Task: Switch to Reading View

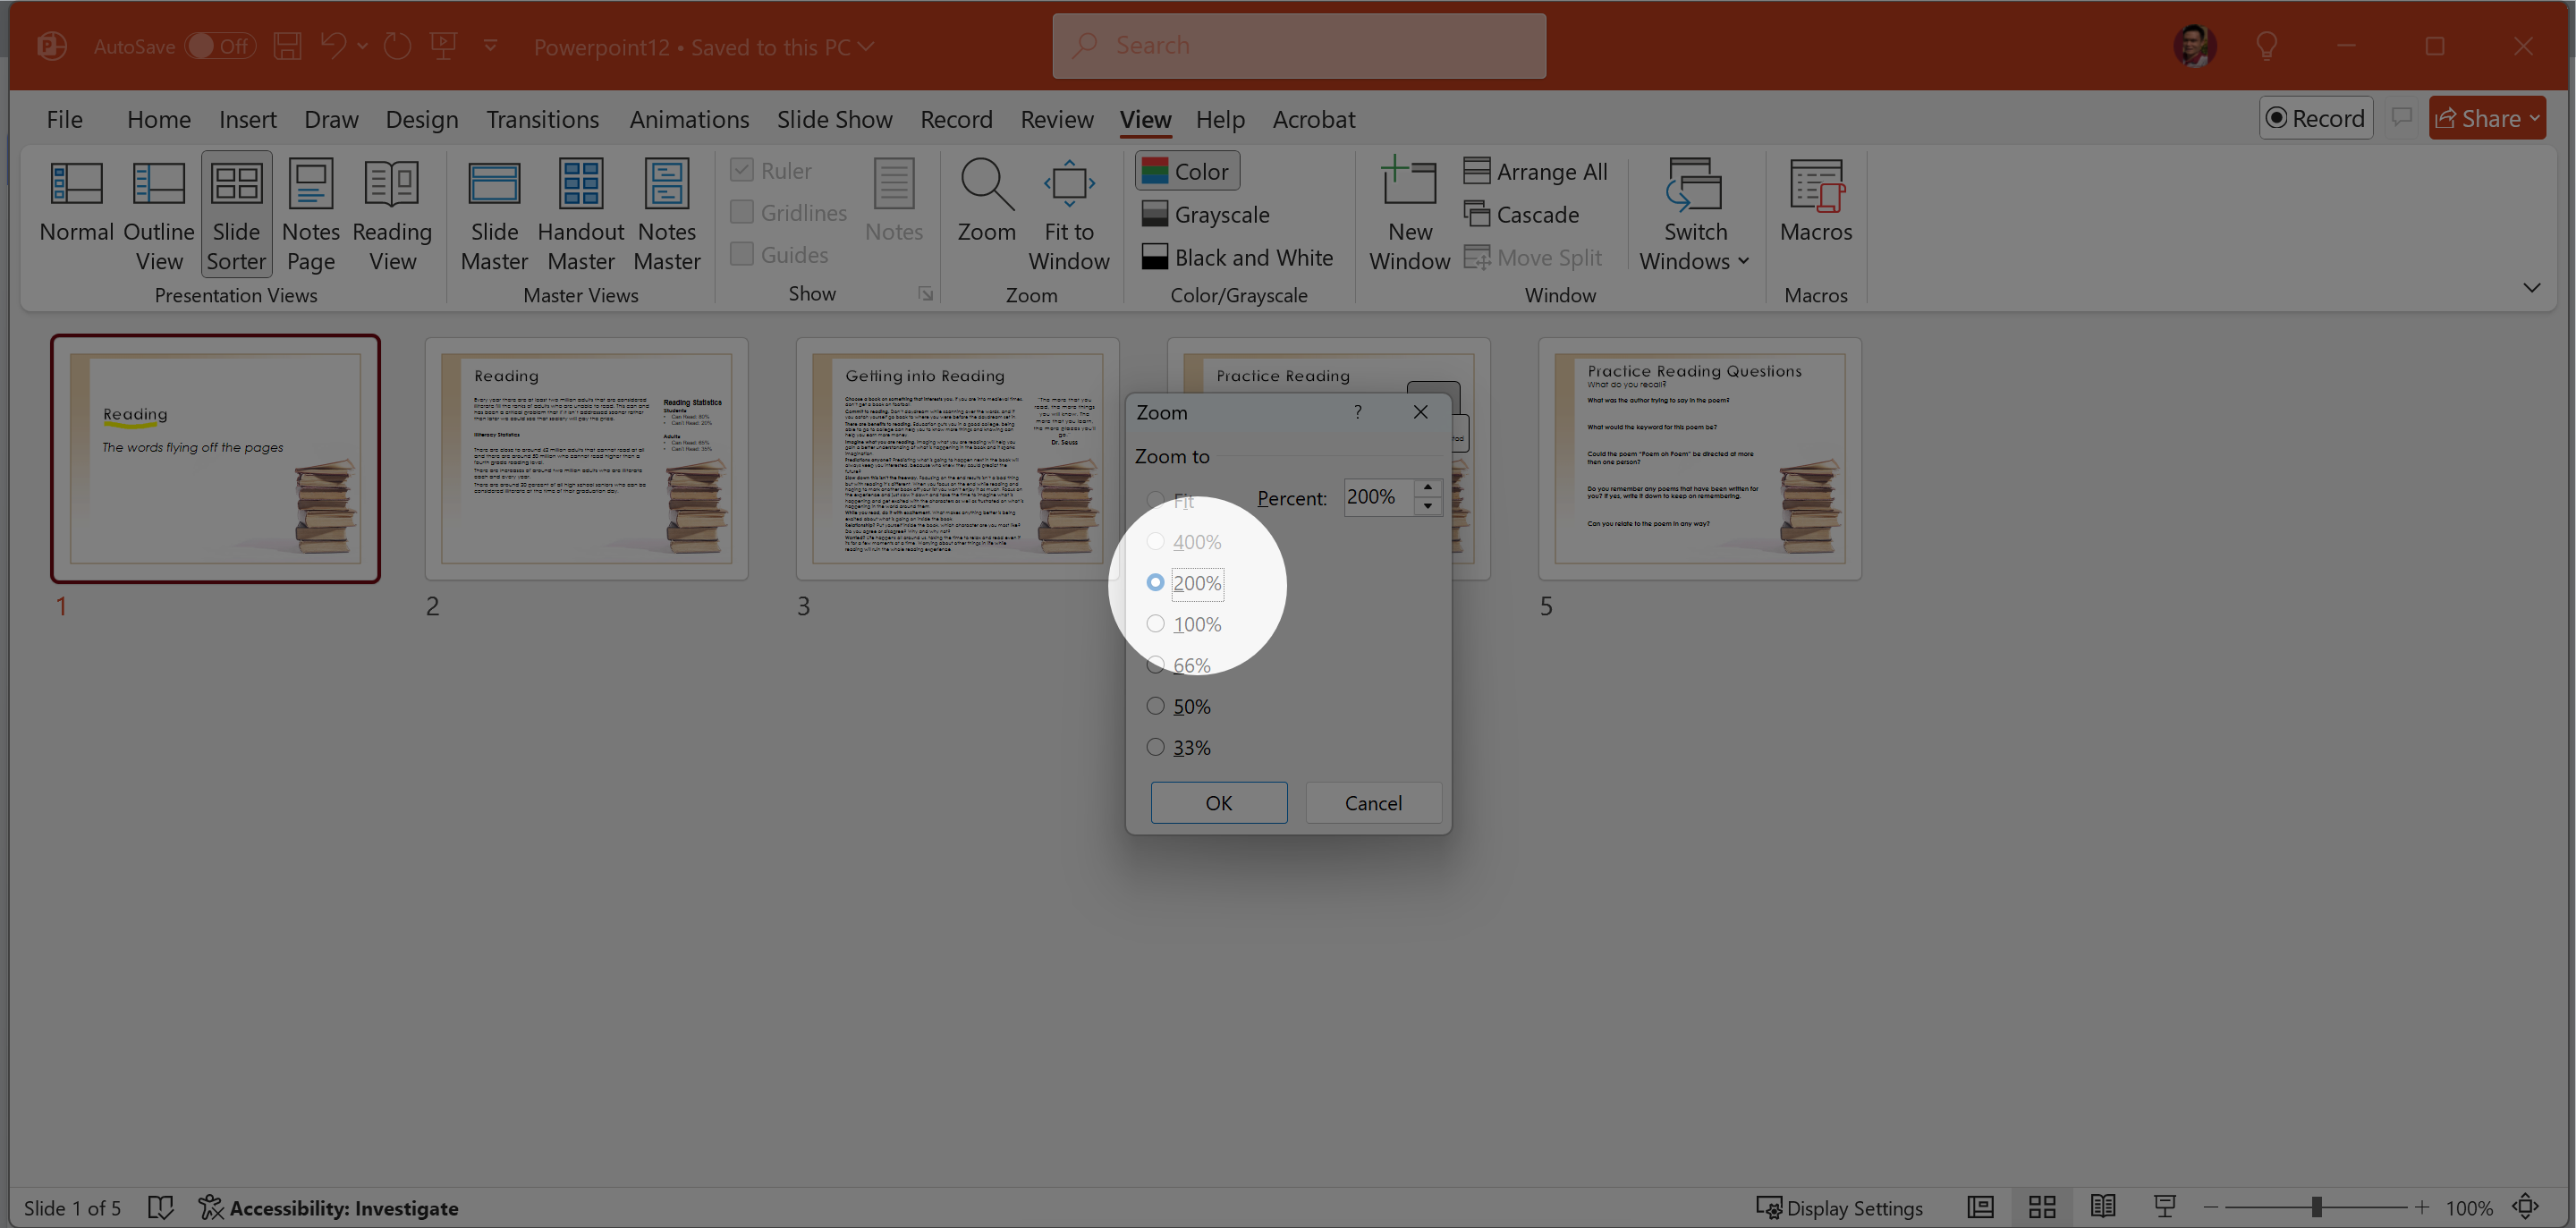Action: tap(392, 215)
